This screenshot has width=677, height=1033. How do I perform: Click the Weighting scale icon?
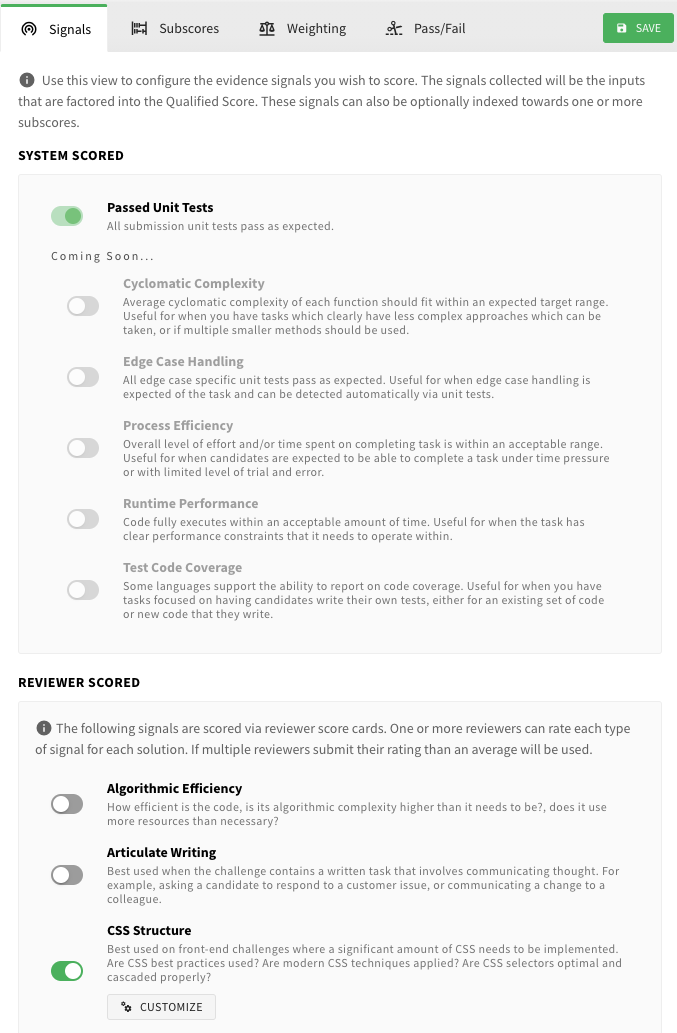(267, 29)
